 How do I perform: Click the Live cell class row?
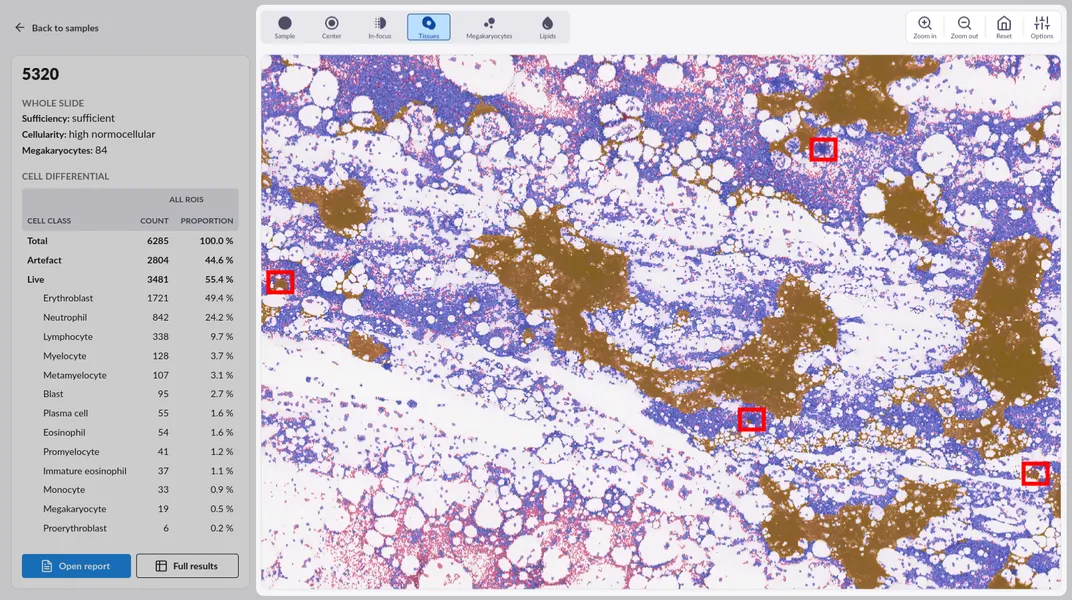coord(130,279)
